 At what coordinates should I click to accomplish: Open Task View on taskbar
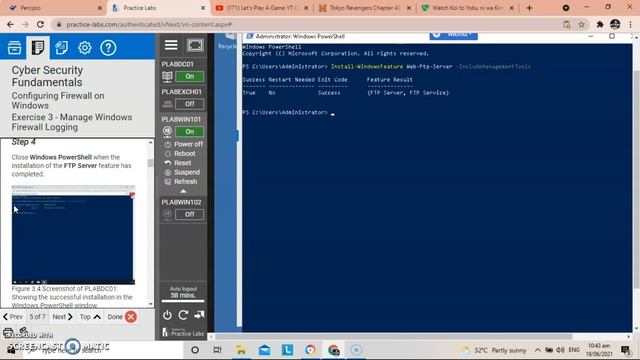[218, 350]
